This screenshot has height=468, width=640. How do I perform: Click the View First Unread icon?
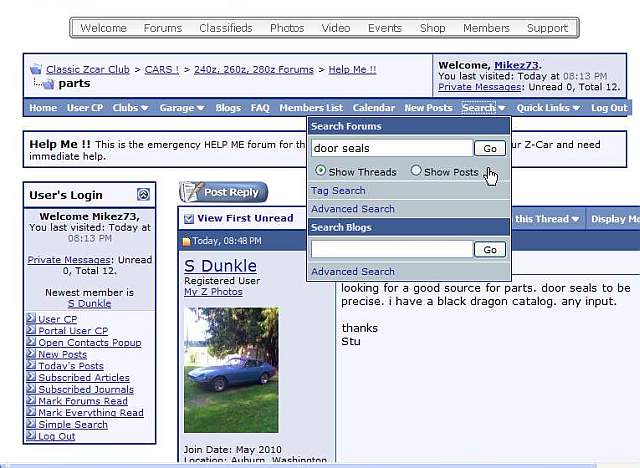(x=189, y=219)
